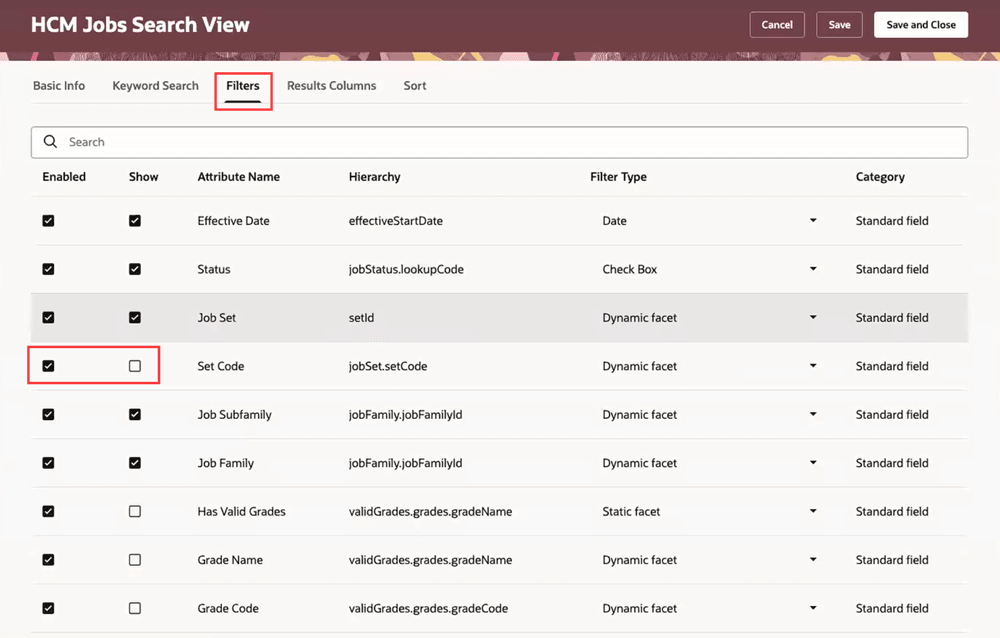
Task: Uncheck Enabled for Has Valid Grades
Action: point(48,512)
